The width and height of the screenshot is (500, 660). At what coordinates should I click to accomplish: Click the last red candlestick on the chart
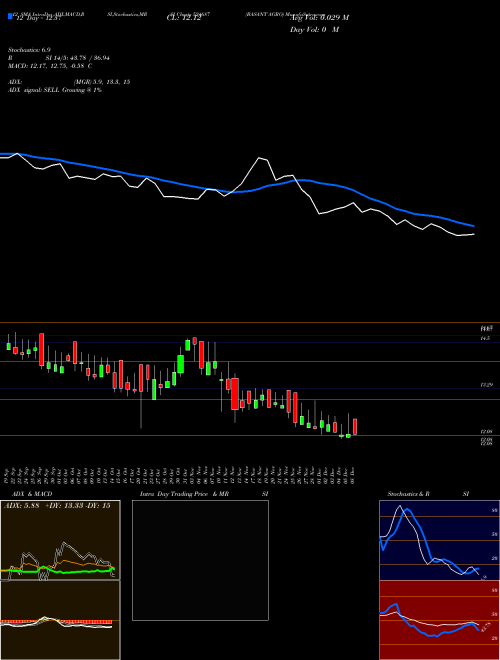(355, 426)
